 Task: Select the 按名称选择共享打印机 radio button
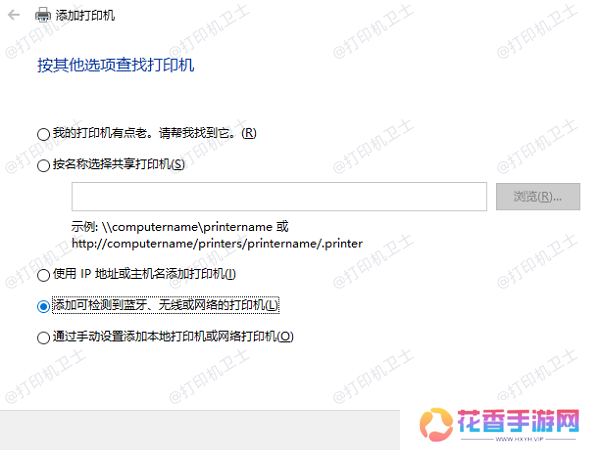coord(44,165)
